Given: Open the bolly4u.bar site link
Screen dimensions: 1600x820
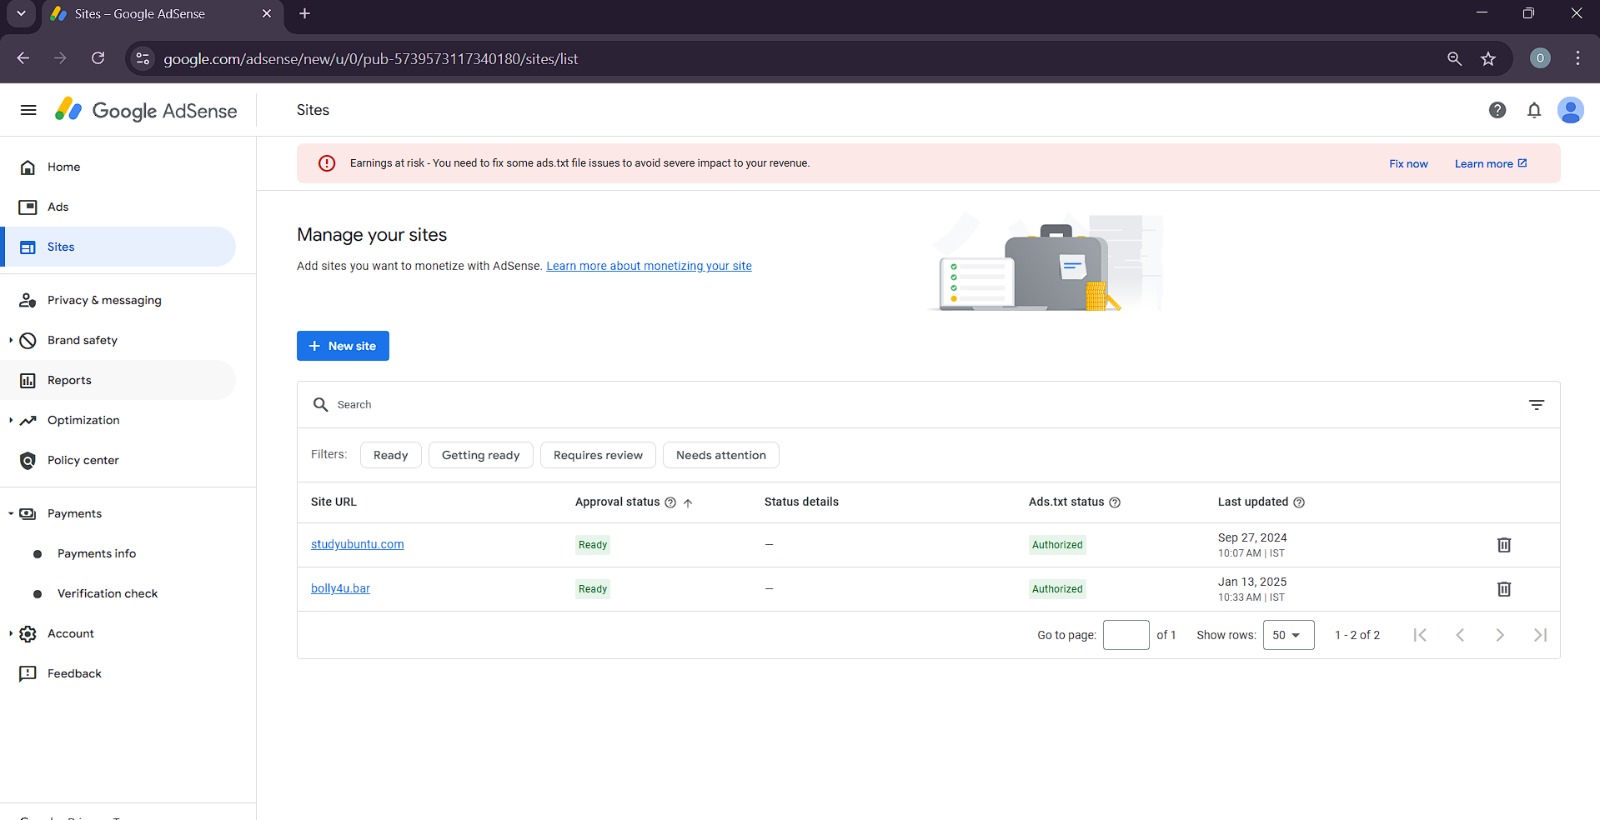Looking at the screenshot, I should [340, 589].
